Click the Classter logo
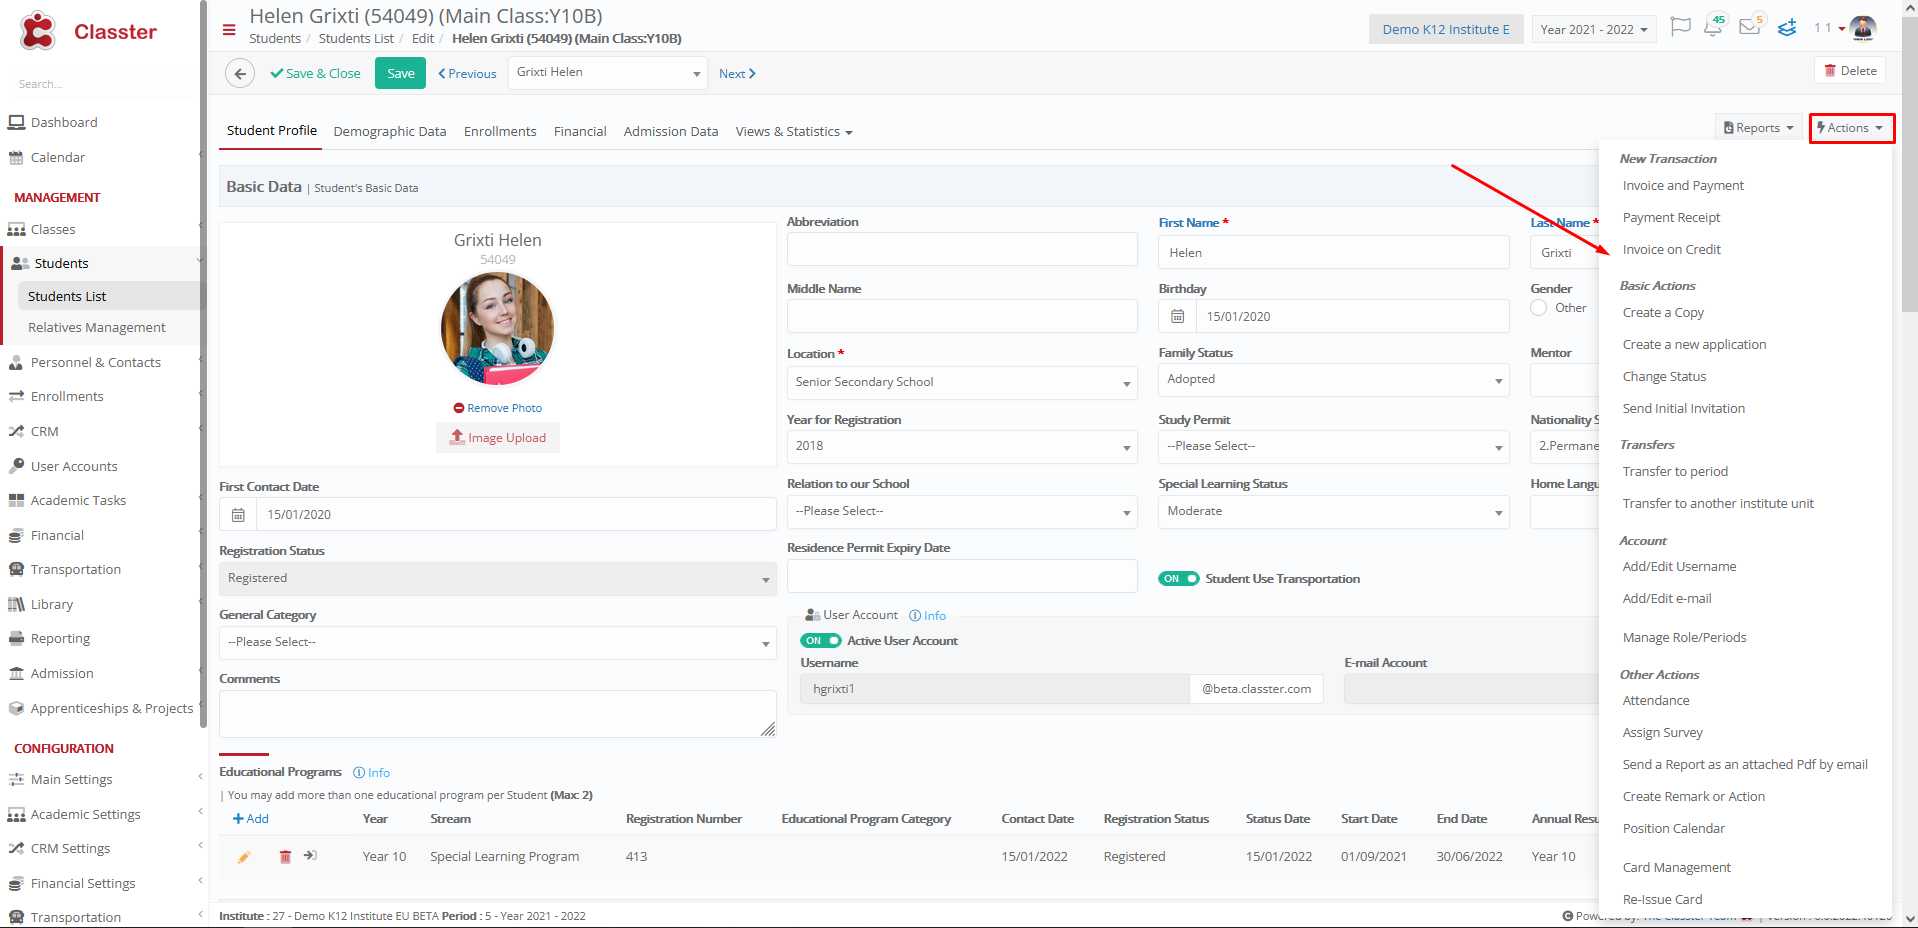 [87, 31]
